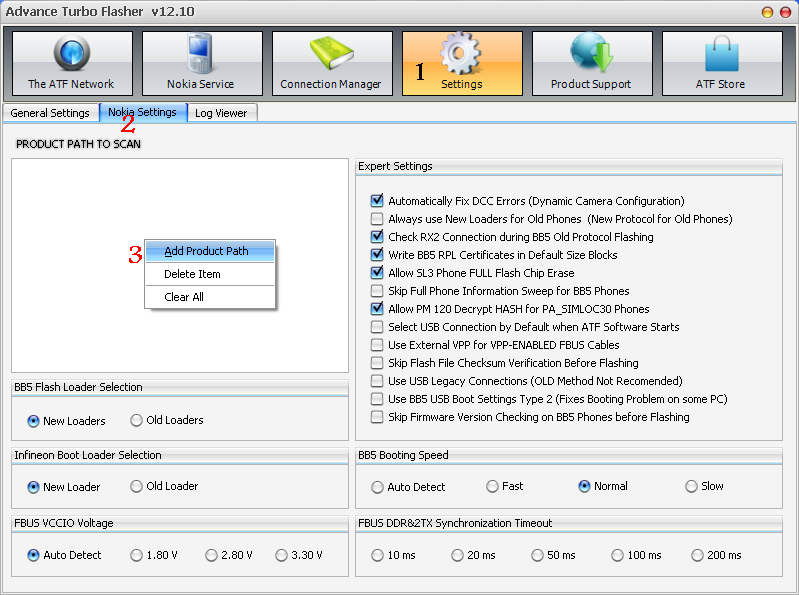Select FBUS VCCIO Auto Detect voltage
Viewport: 799px width, 595px height.
pyautogui.click(x=33, y=555)
